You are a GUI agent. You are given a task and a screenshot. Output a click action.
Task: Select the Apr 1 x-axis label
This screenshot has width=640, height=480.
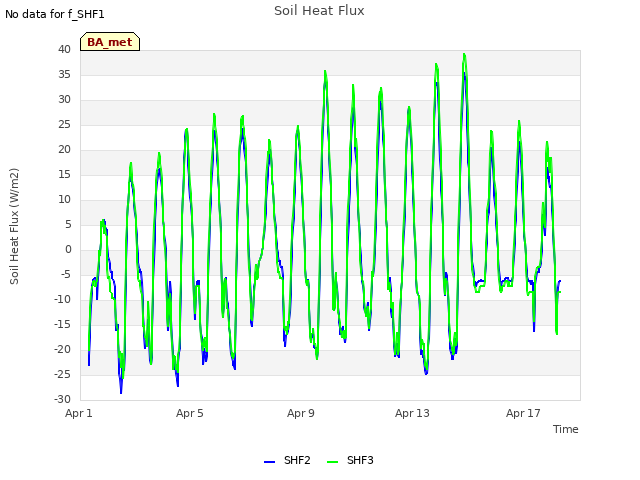coord(79,413)
